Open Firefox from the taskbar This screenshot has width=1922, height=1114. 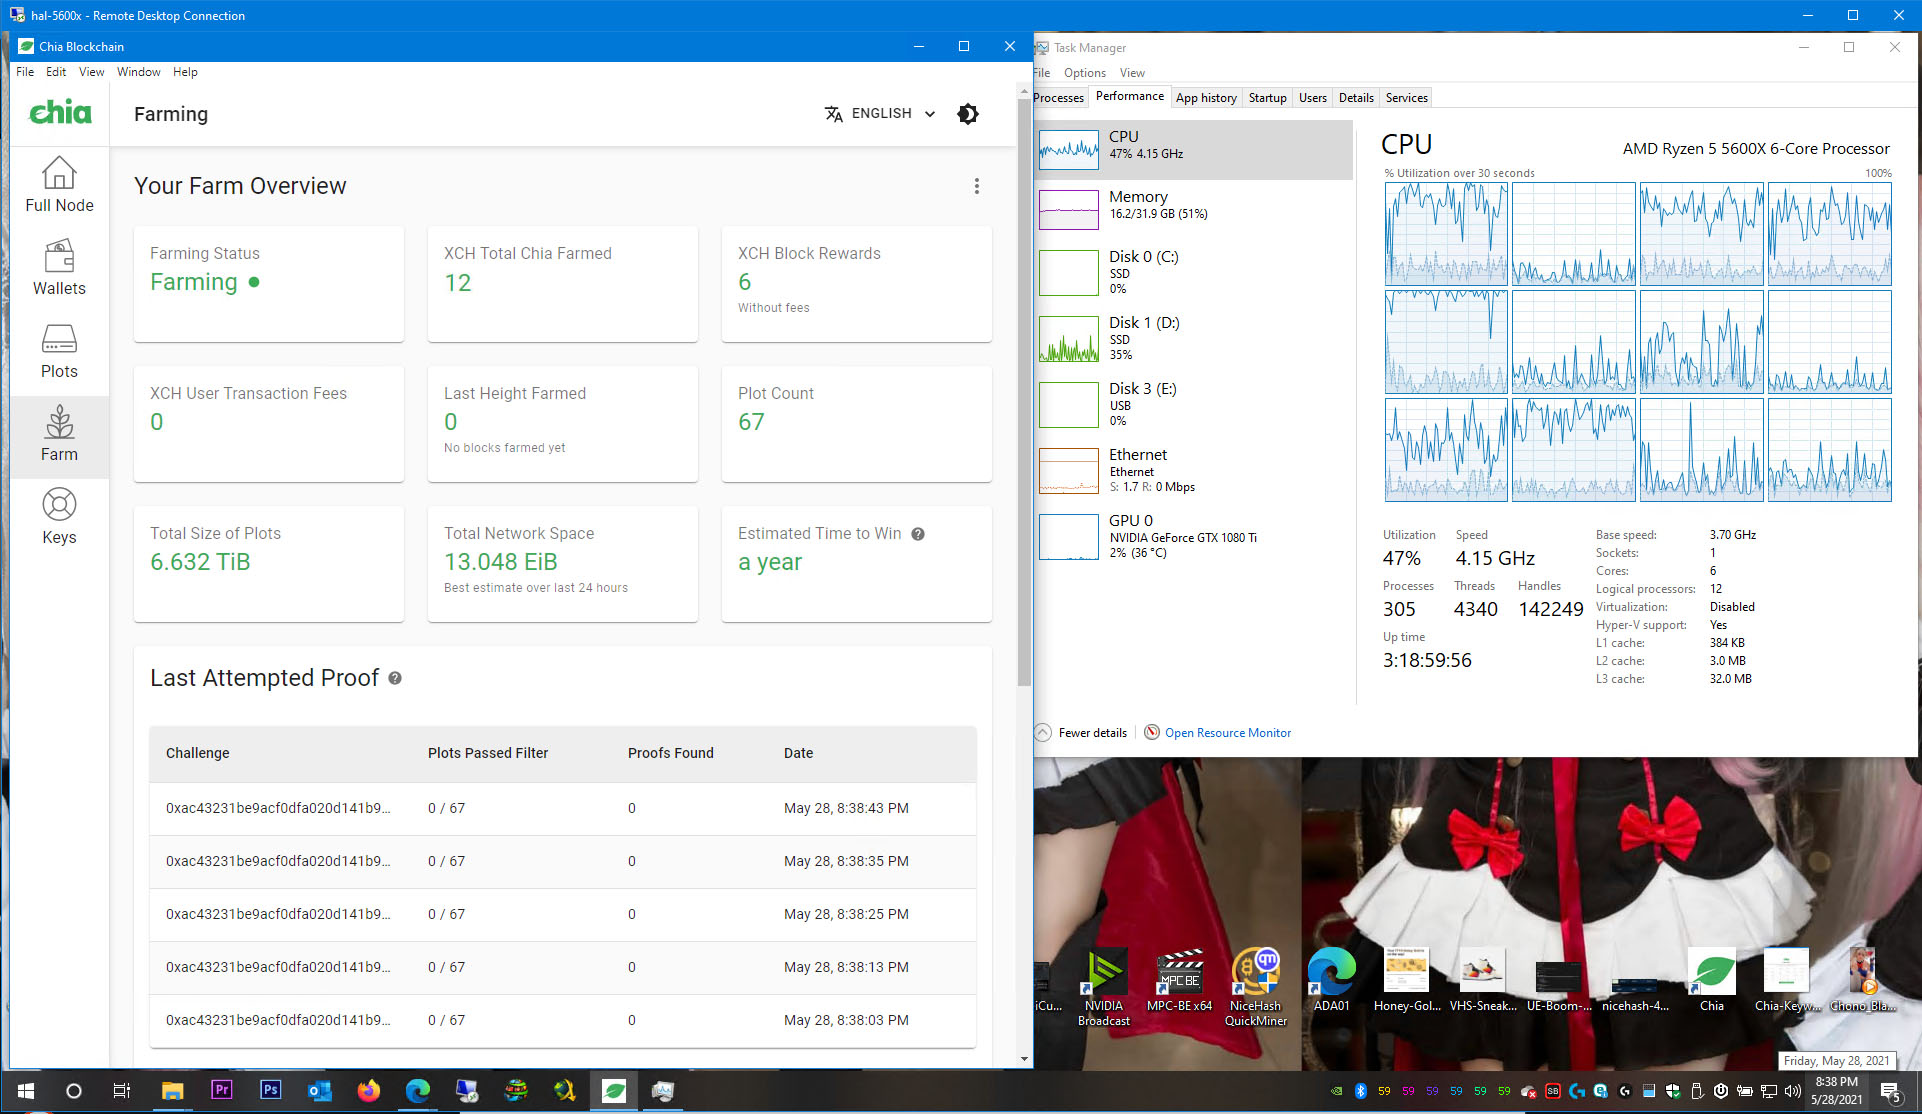click(x=368, y=1091)
